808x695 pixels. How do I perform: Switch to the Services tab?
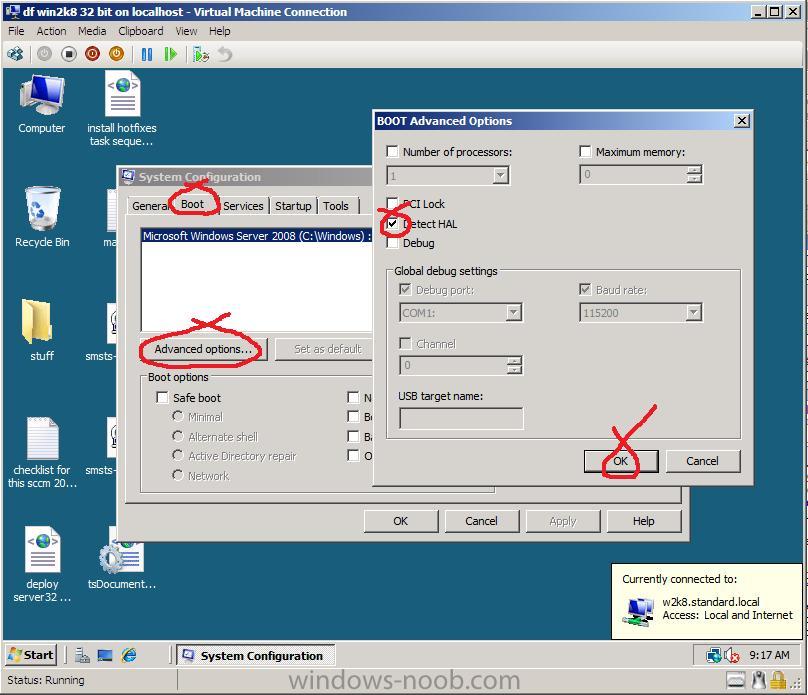point(243,206)
